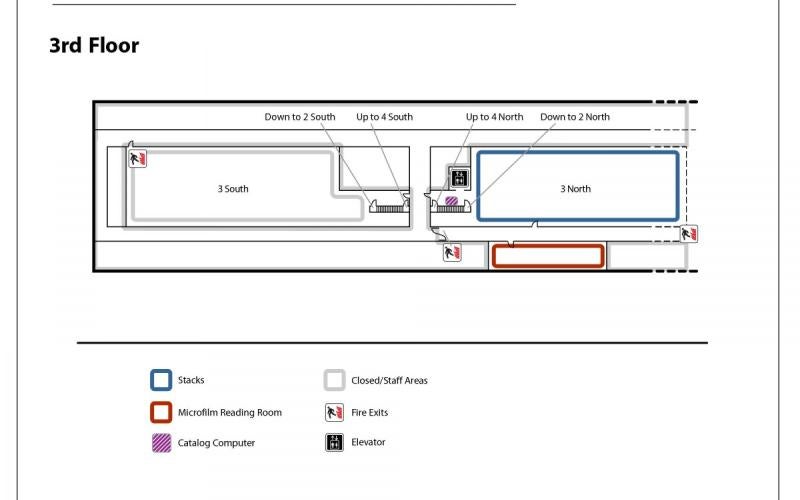Click the fire exit icon in 3 South

point(138,158)
